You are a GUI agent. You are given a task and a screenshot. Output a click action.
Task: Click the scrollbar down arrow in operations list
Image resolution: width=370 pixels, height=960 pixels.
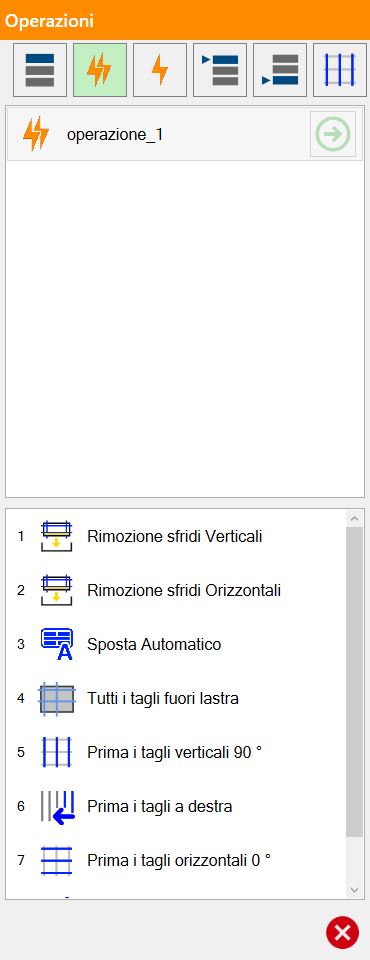(x=355, y=890)
